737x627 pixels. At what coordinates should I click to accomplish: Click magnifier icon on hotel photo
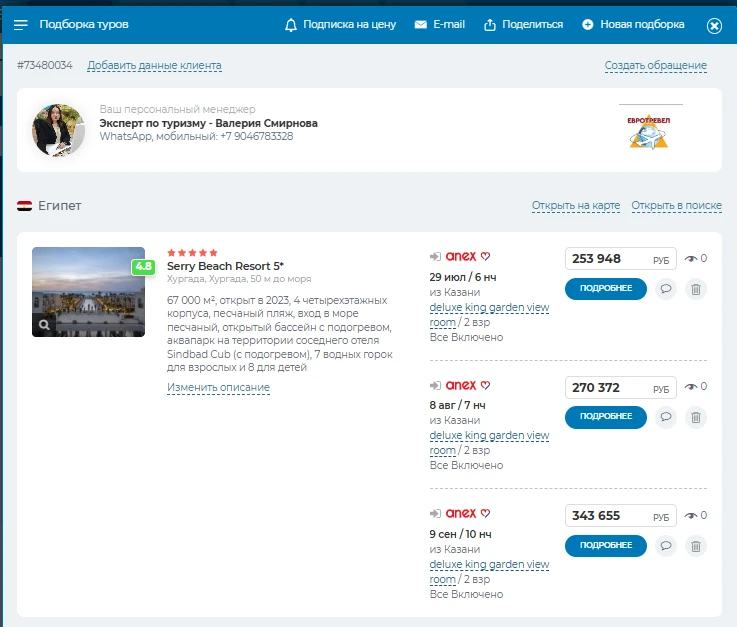[x=44, y=325]
